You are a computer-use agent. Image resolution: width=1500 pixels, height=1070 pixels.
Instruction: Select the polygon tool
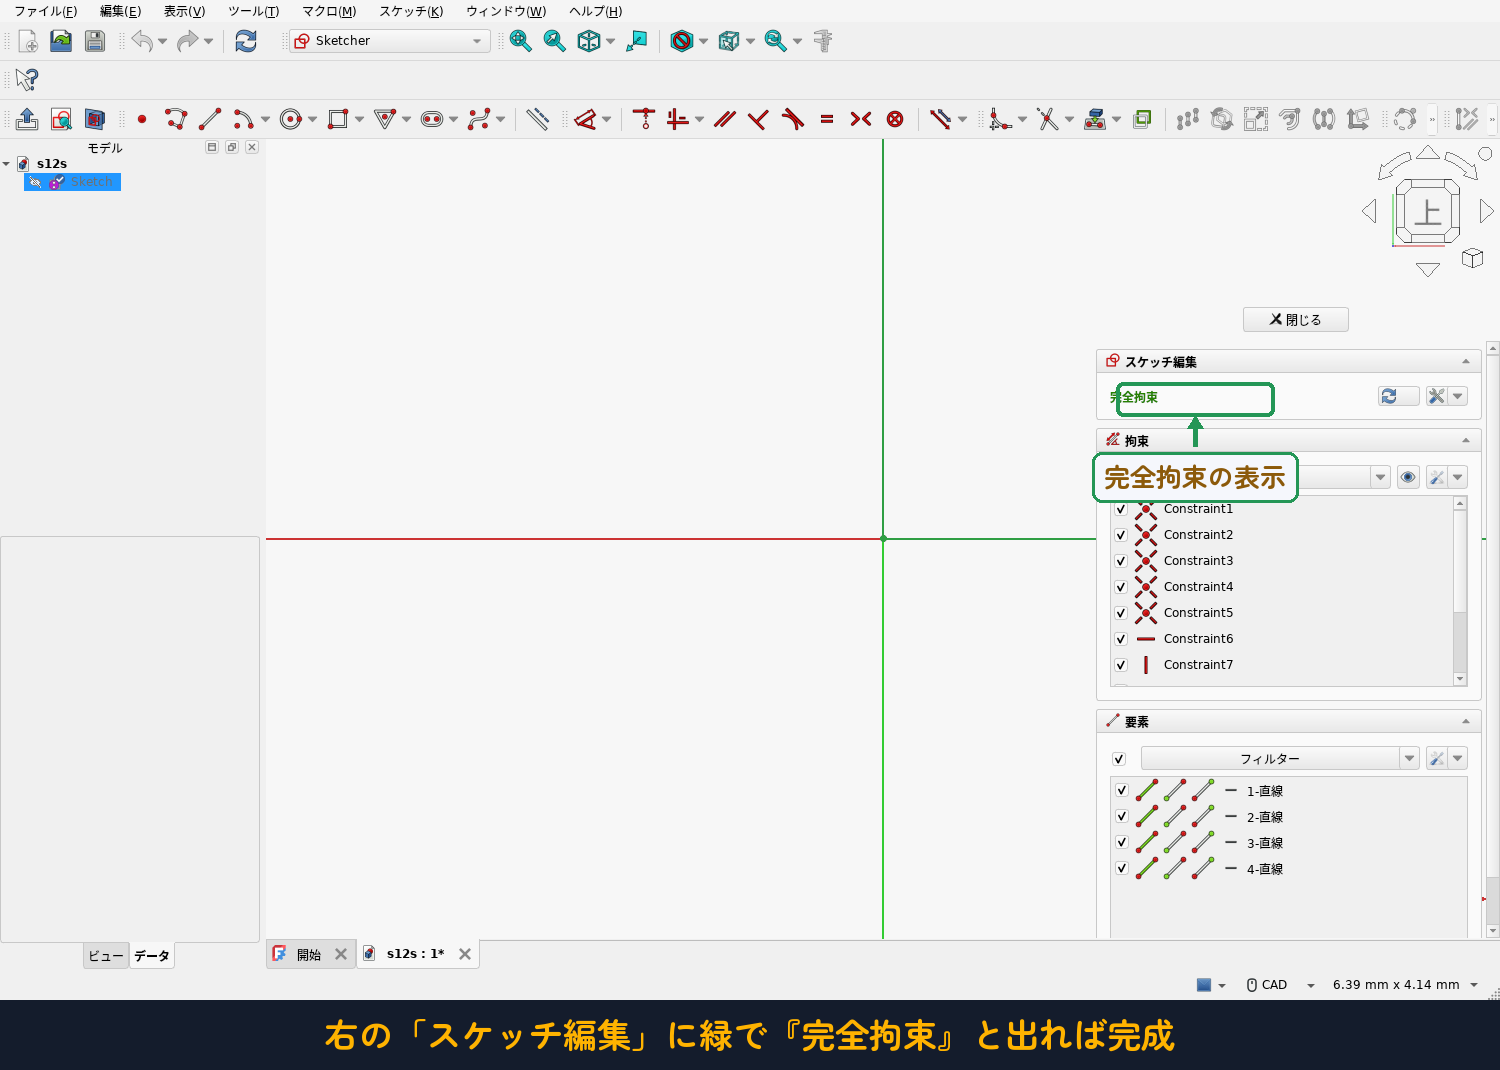click(385, 119)
